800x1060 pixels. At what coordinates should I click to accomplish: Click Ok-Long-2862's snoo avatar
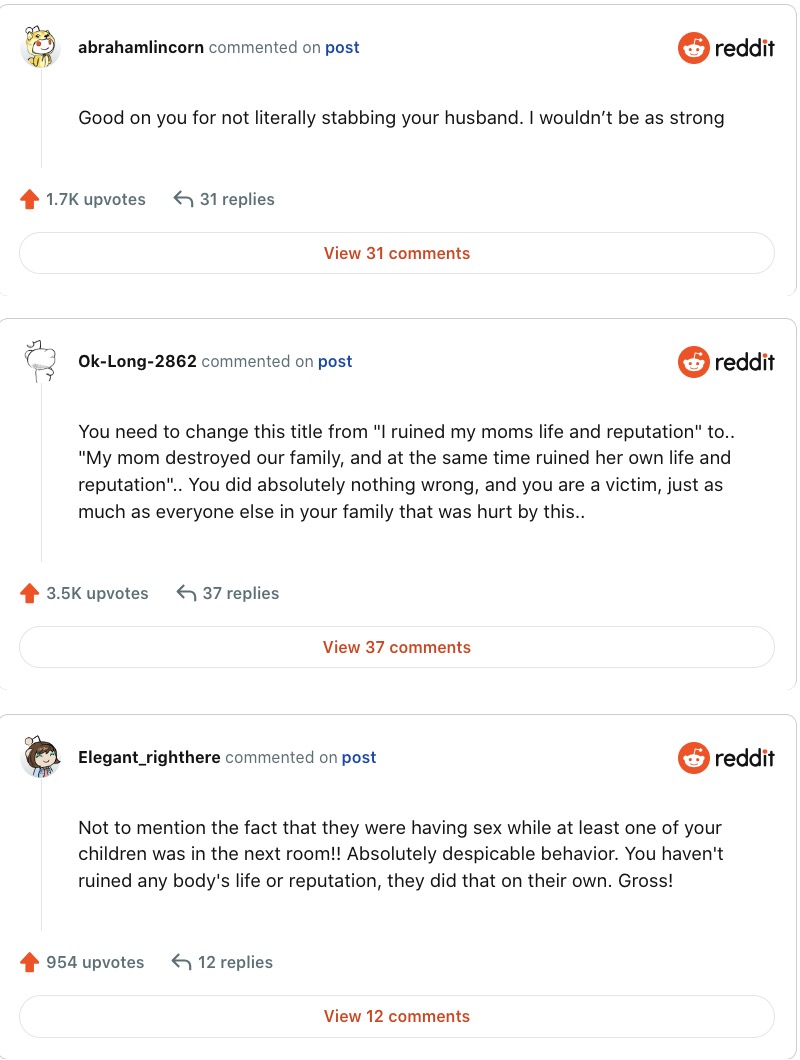click(40, 361)
